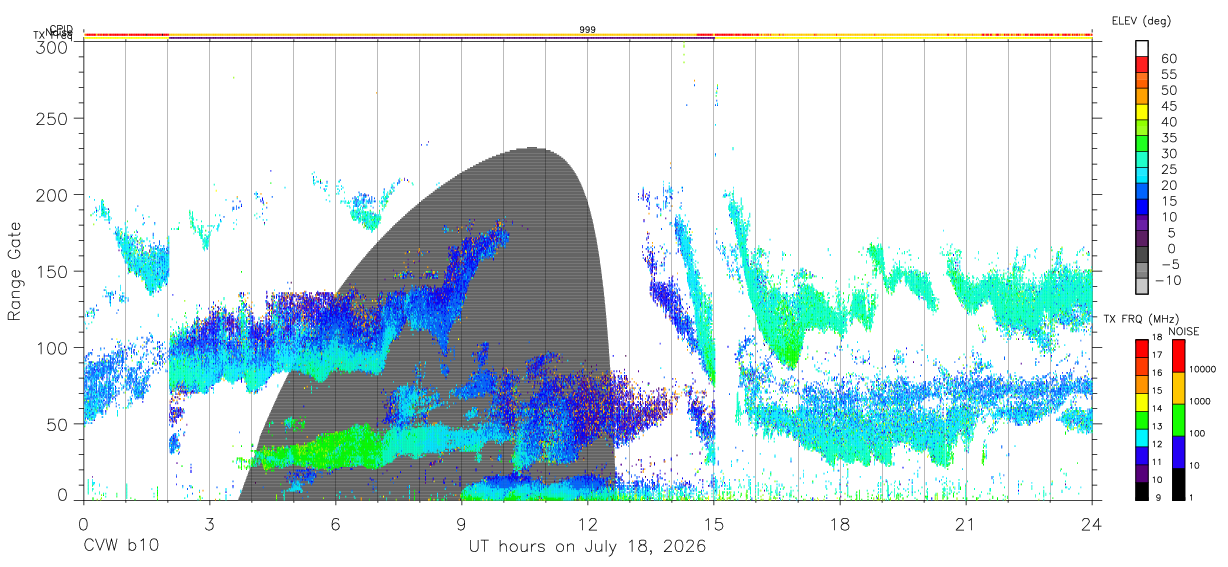This screenshot has height=567, width=1228.
Task: Click the light gray bottom swatch of ELEV bar
Action: pos(1142,288)
